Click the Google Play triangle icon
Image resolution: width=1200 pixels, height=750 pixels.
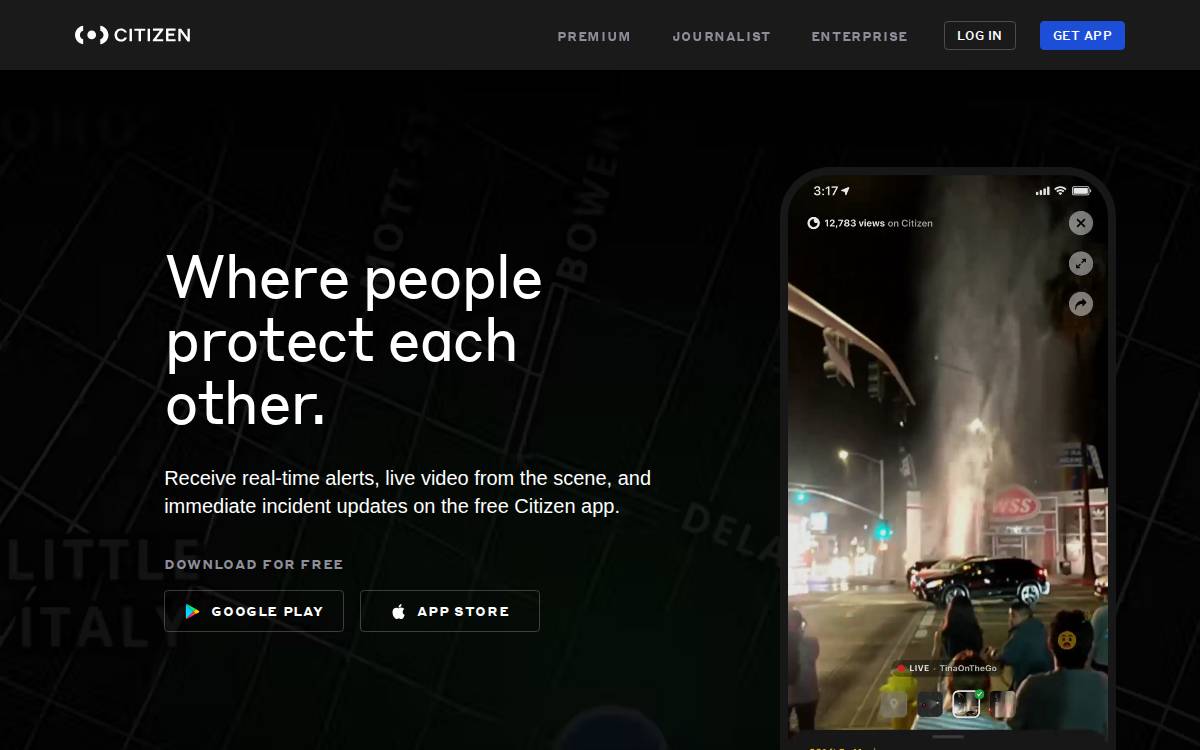point(192,611)
